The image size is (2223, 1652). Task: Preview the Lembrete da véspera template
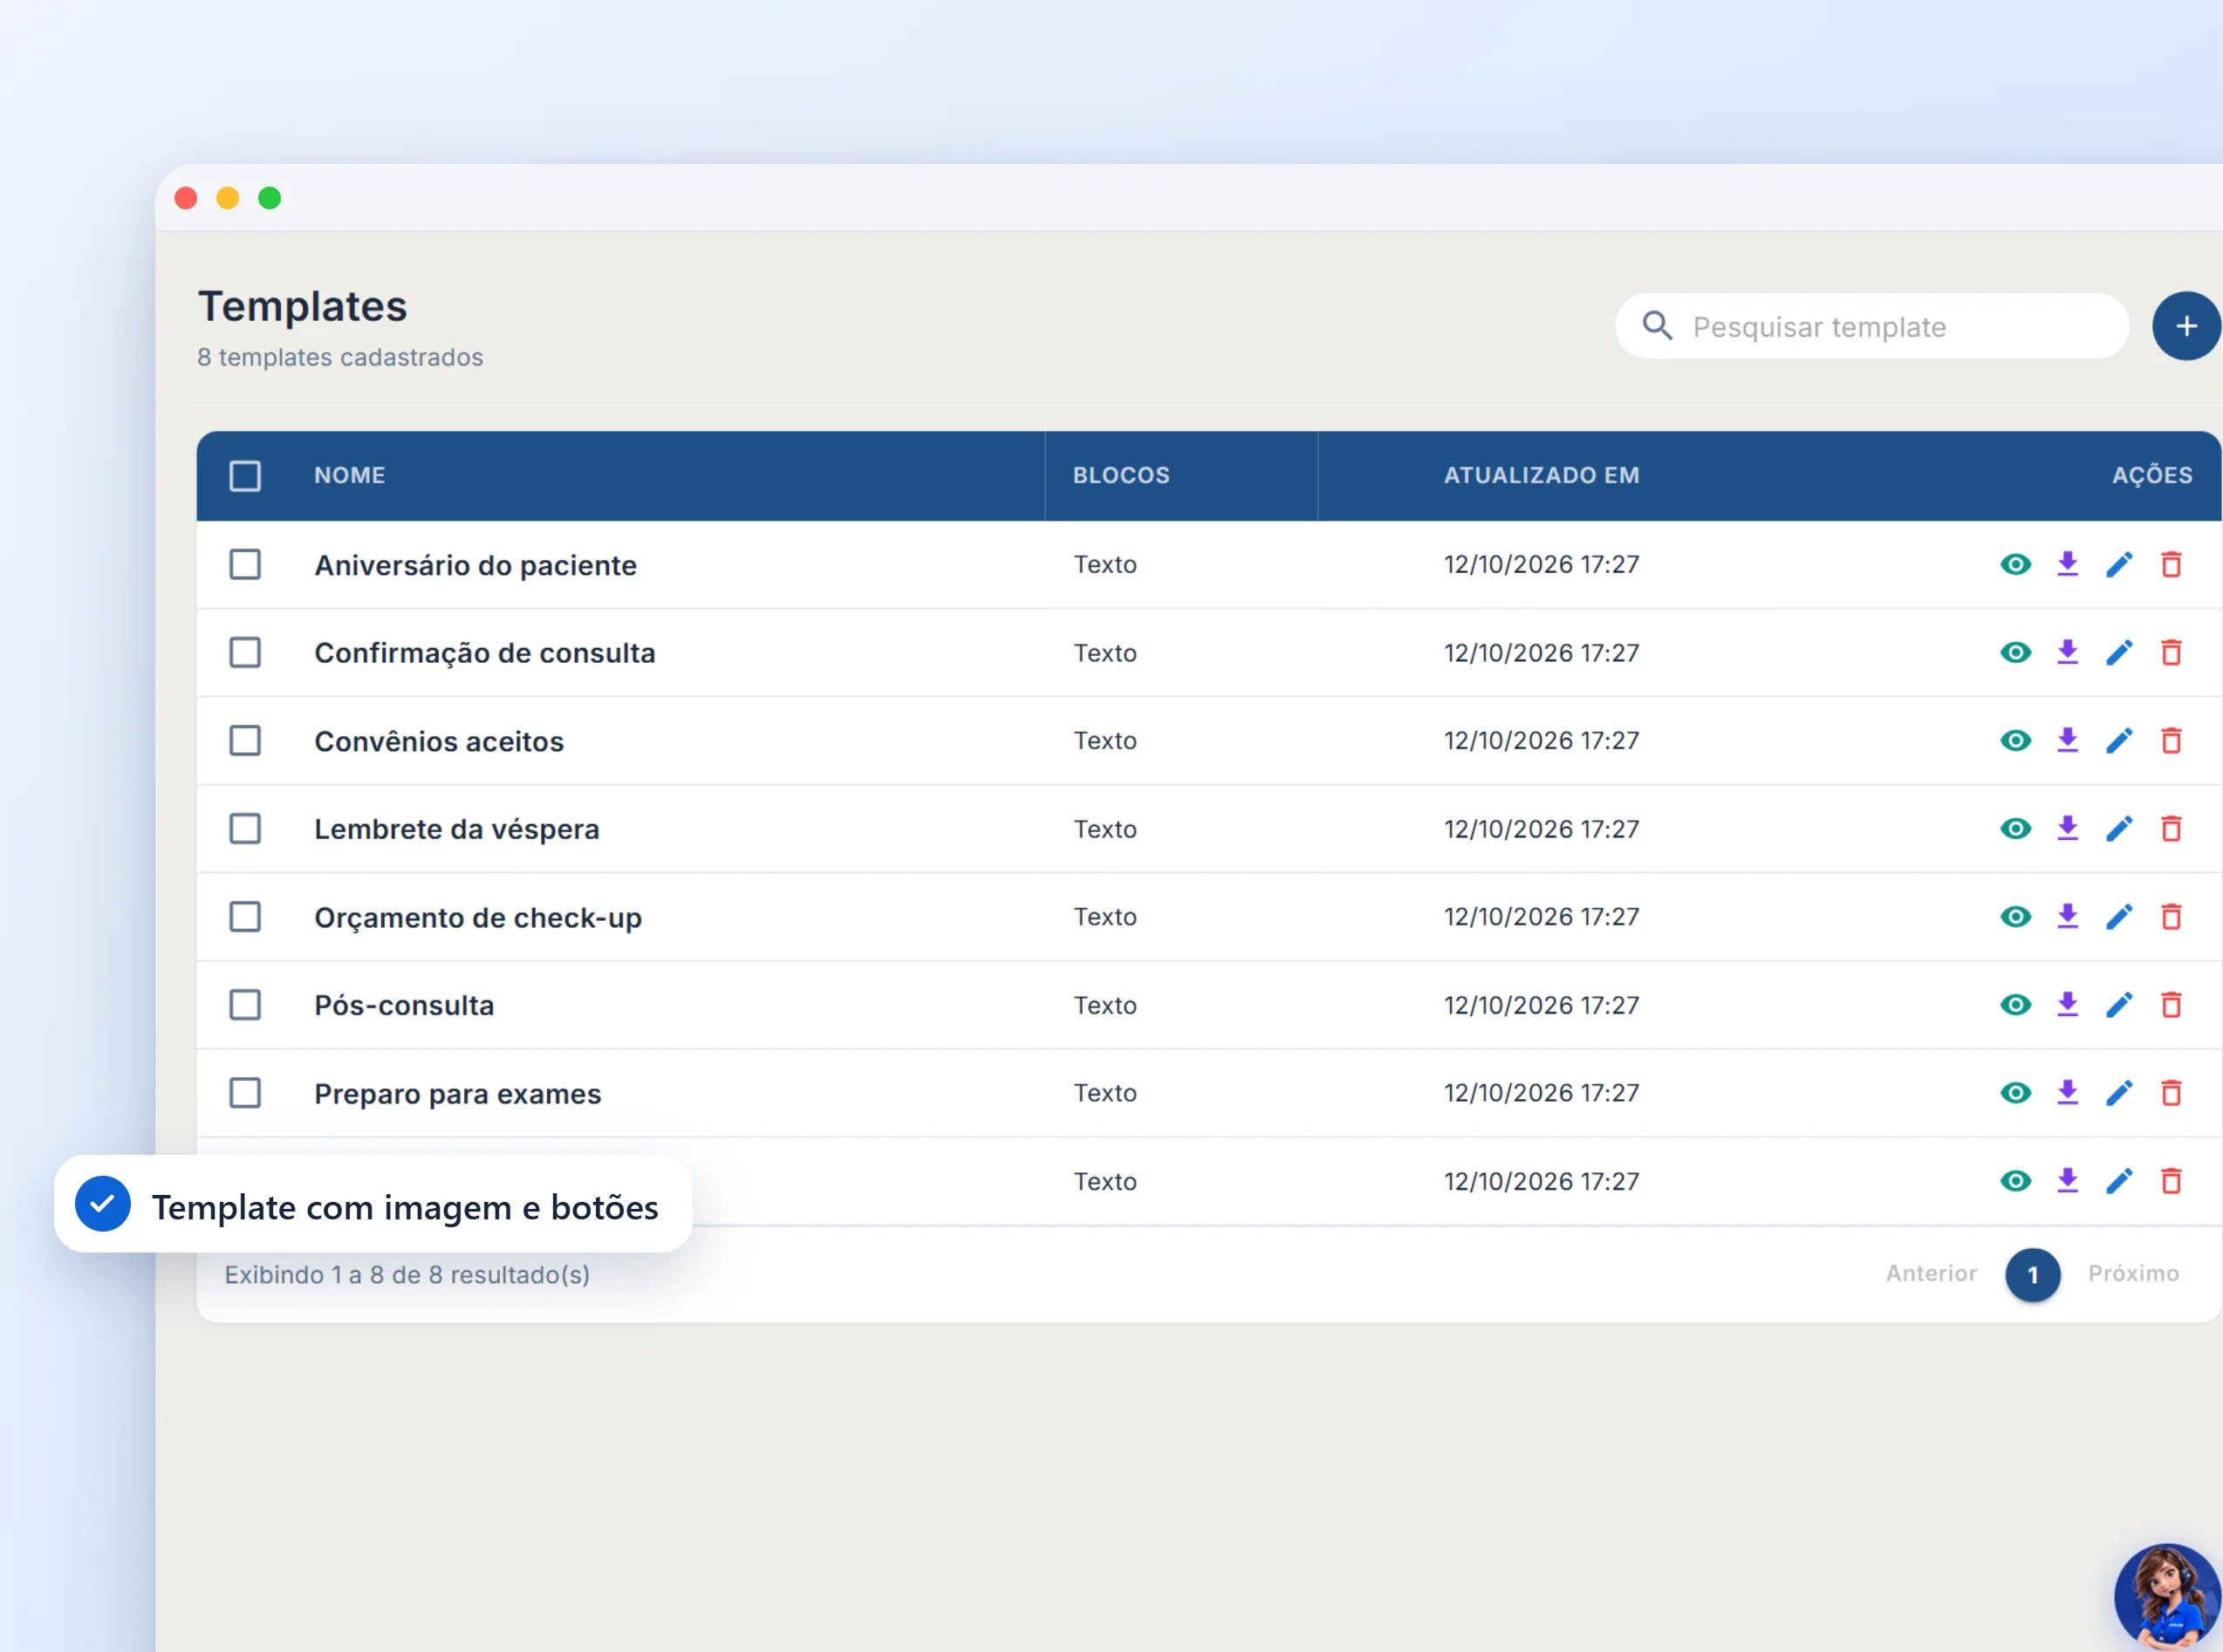tap(2015, 828)
